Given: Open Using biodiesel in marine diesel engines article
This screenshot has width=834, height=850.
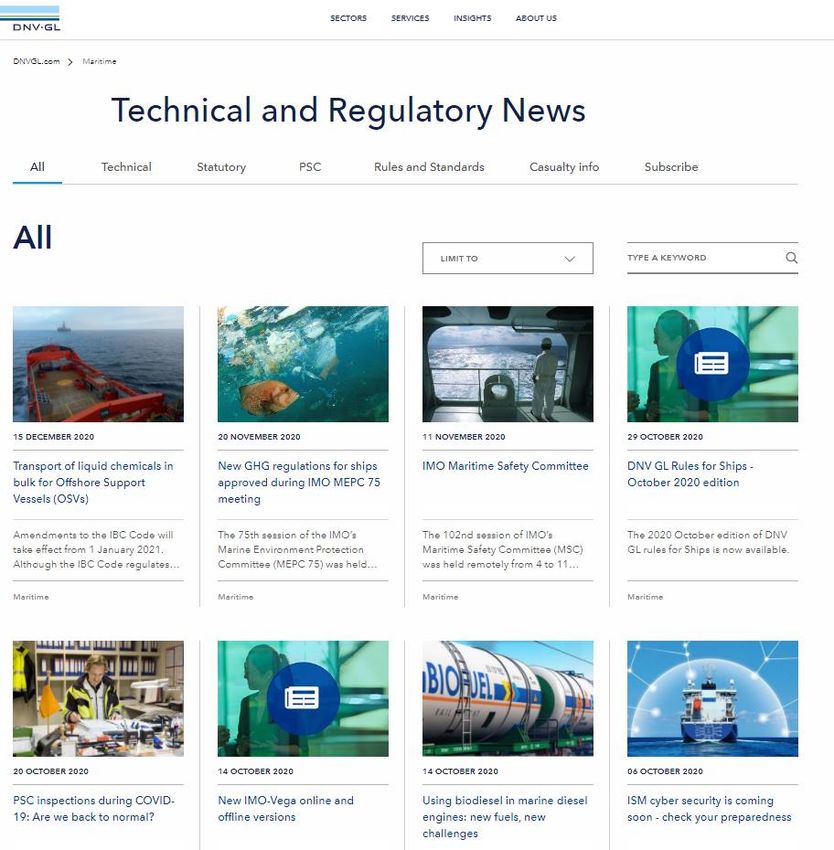Looking at the screenshot, I should click(505, 816).
